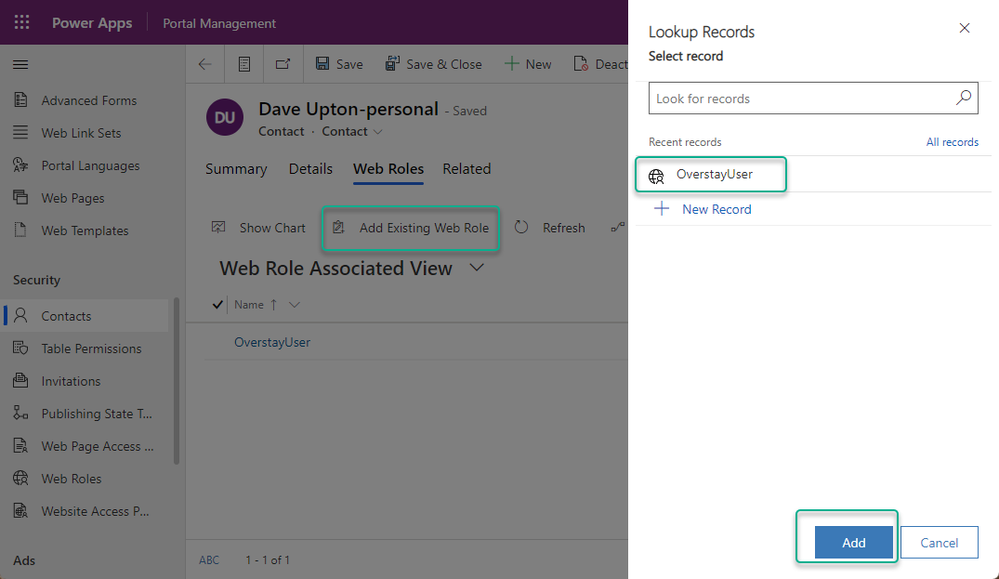Click the sidebar vertical scrollbar

176,381
